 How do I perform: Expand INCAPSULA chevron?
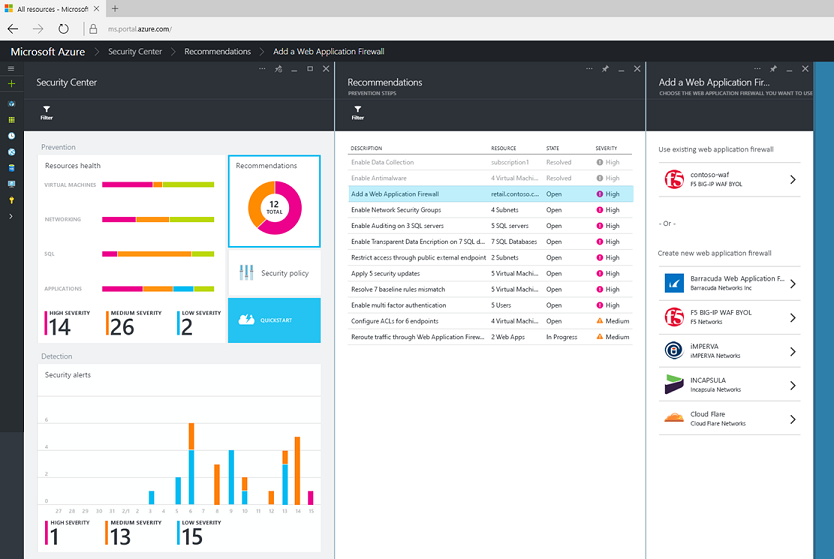pos(793,386)
